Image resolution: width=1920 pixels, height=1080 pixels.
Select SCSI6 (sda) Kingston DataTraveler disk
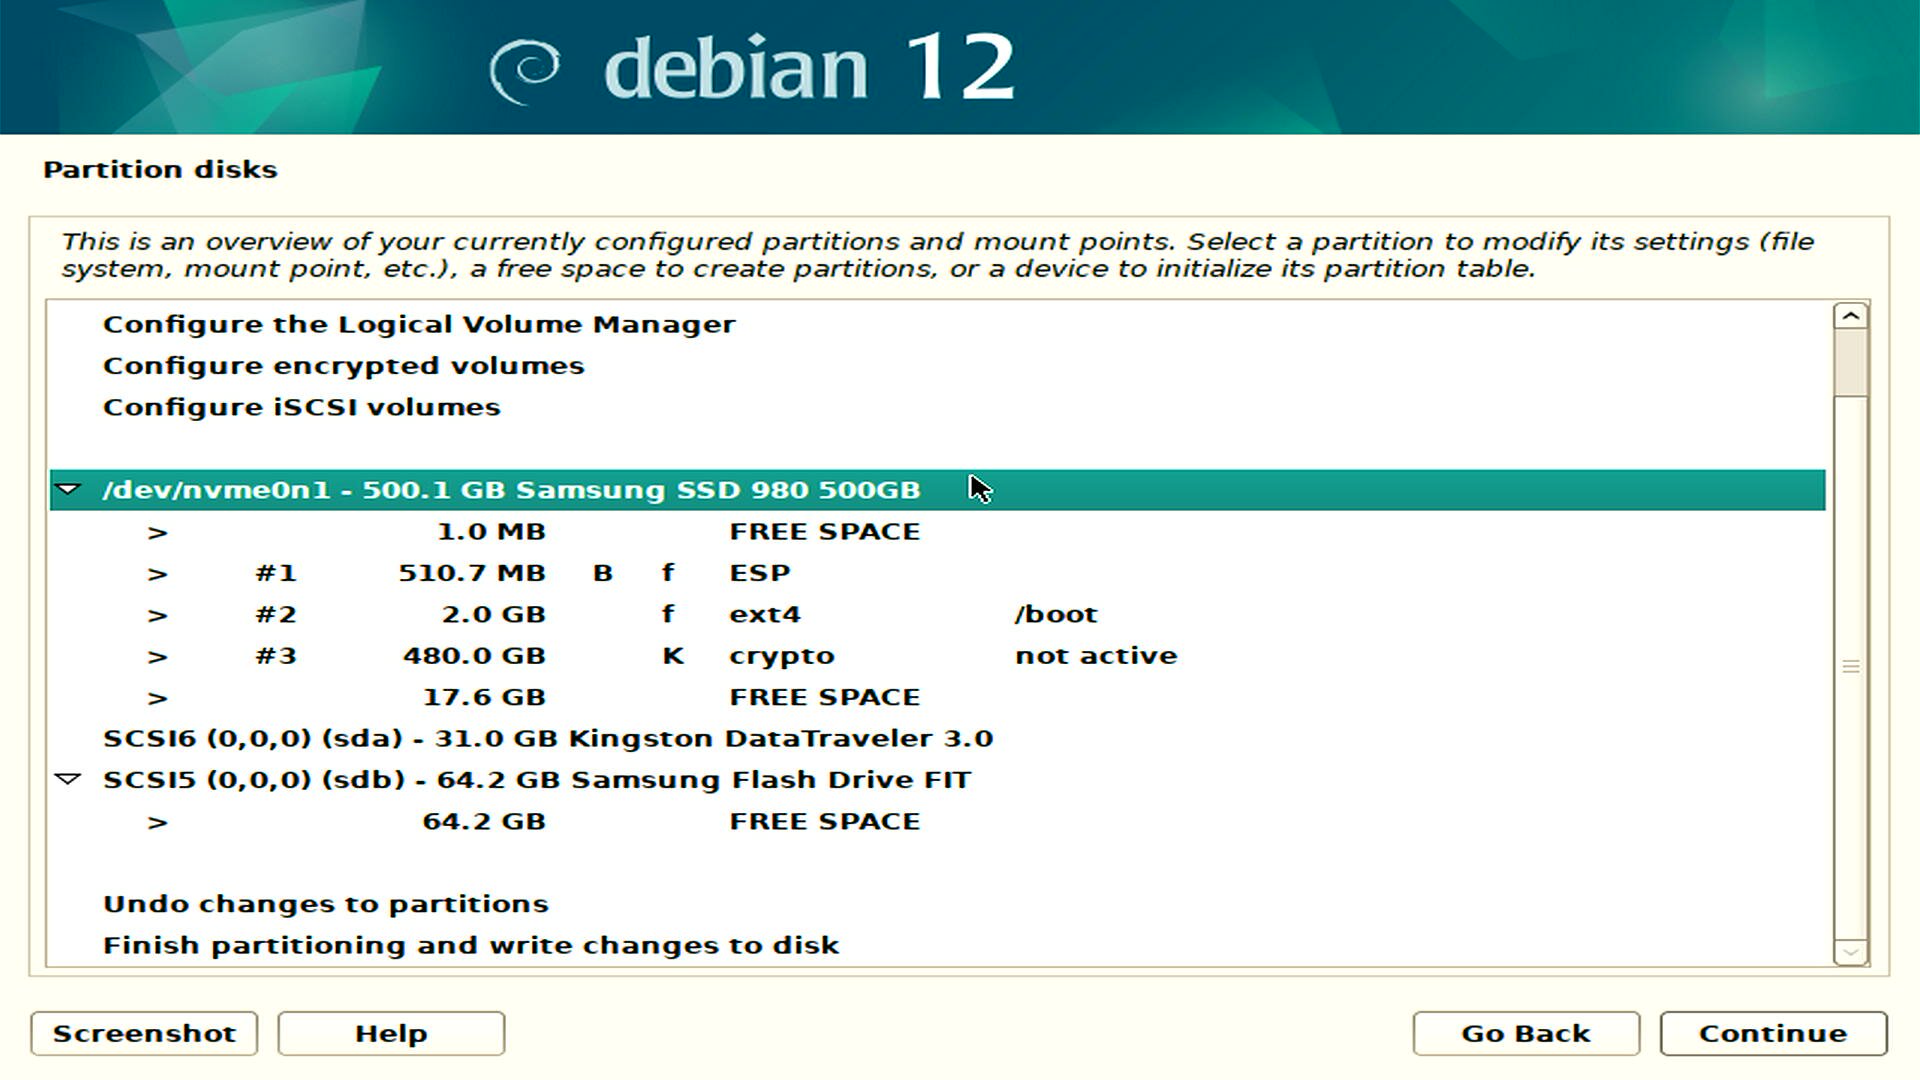pos(937,738)
